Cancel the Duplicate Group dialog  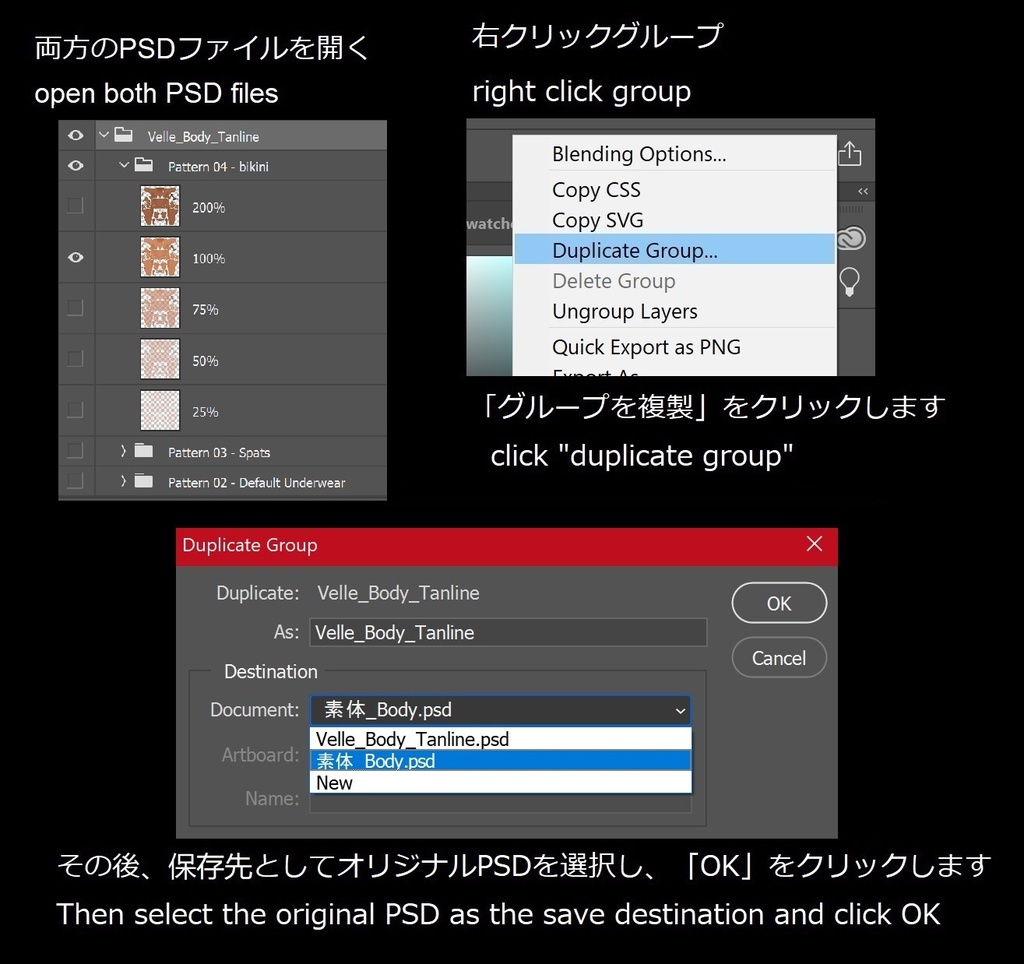[779, 658]
